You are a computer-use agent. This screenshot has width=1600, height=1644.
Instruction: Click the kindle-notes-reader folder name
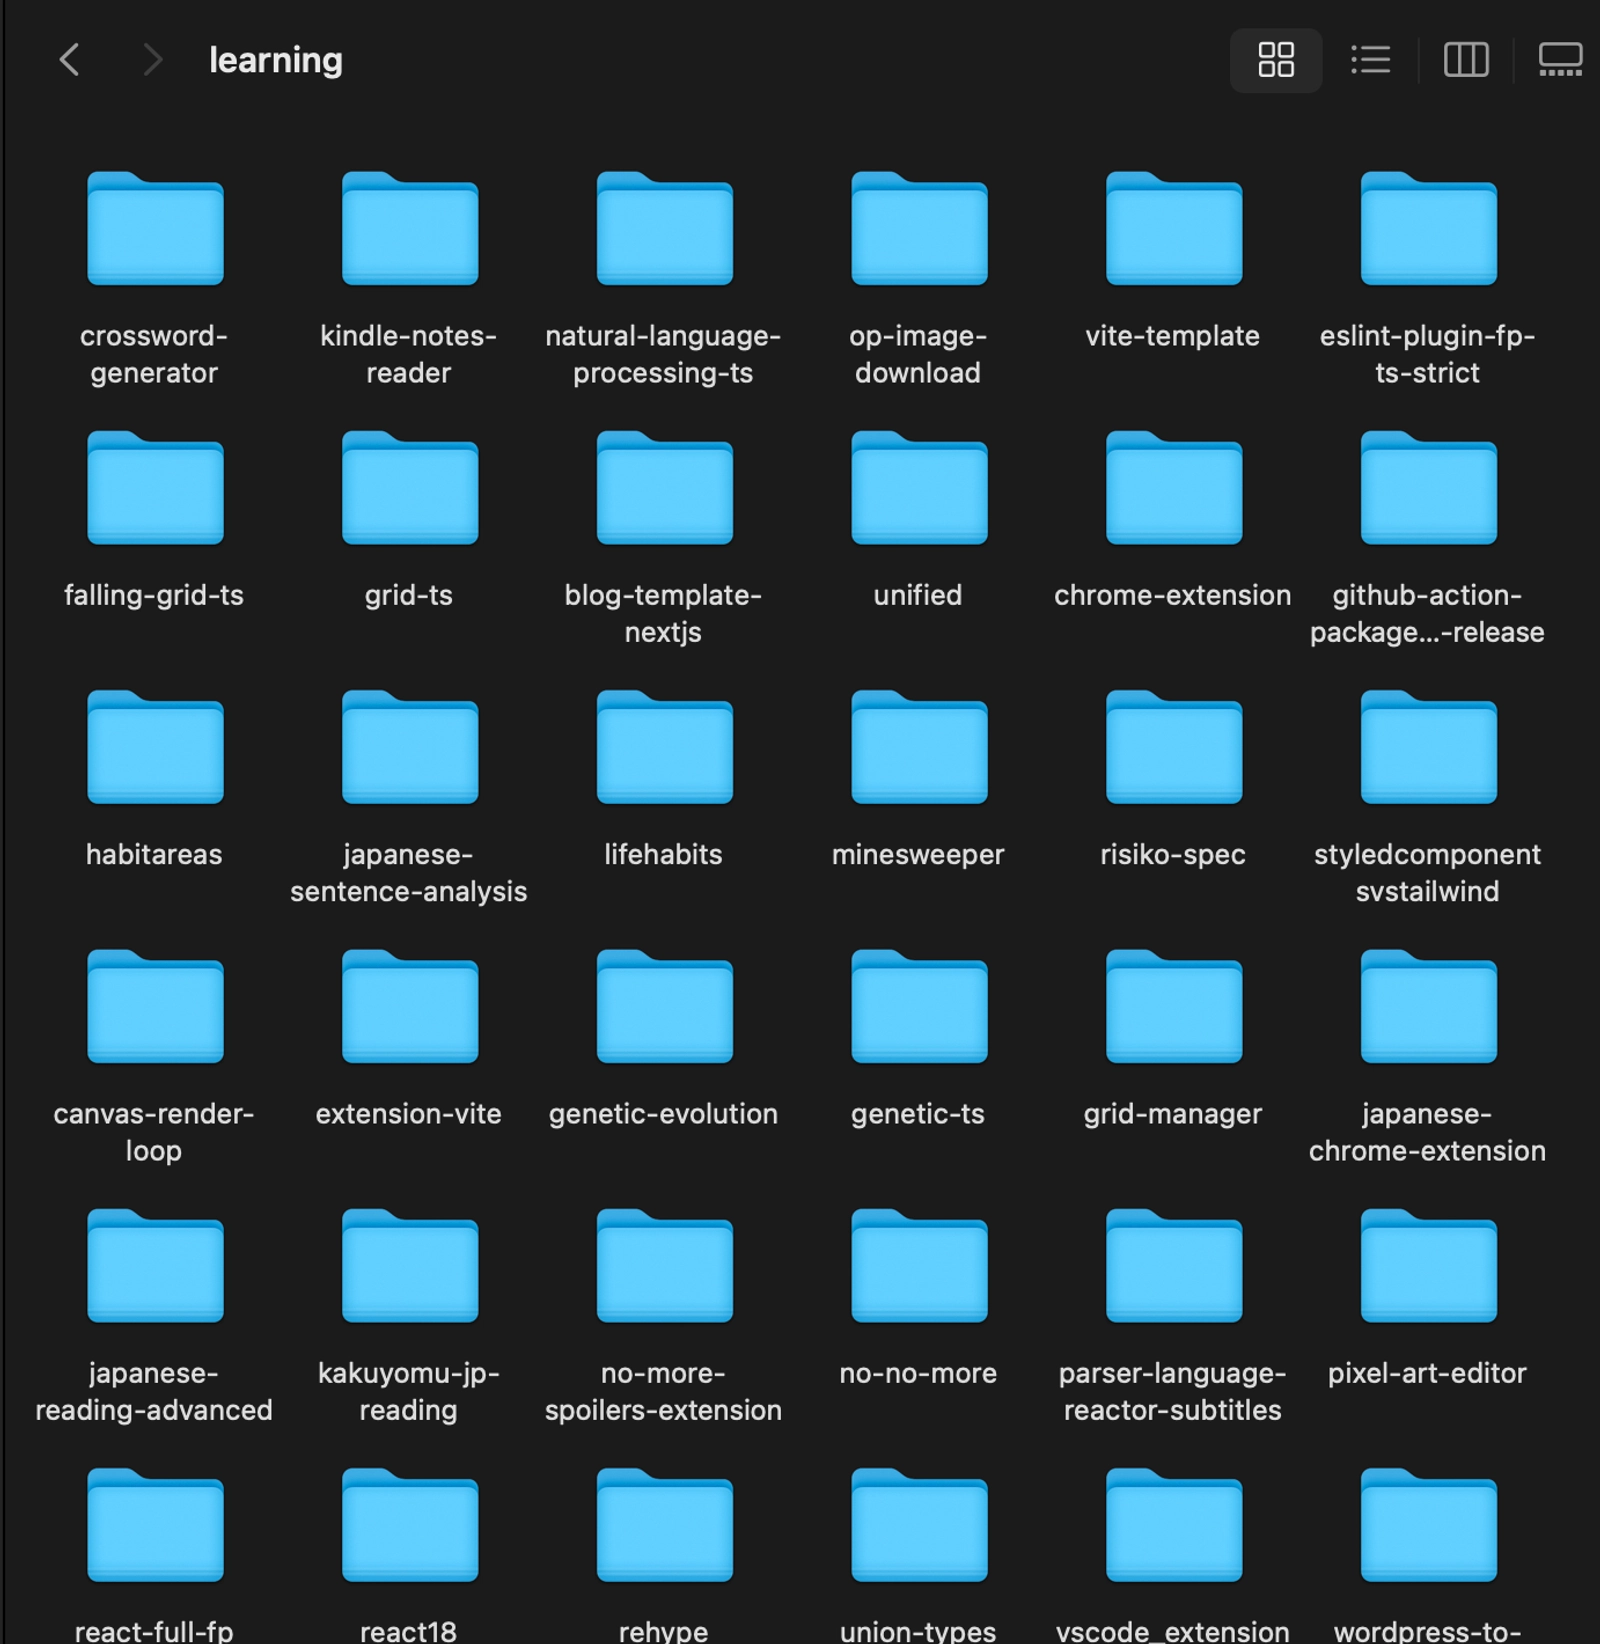409,354
